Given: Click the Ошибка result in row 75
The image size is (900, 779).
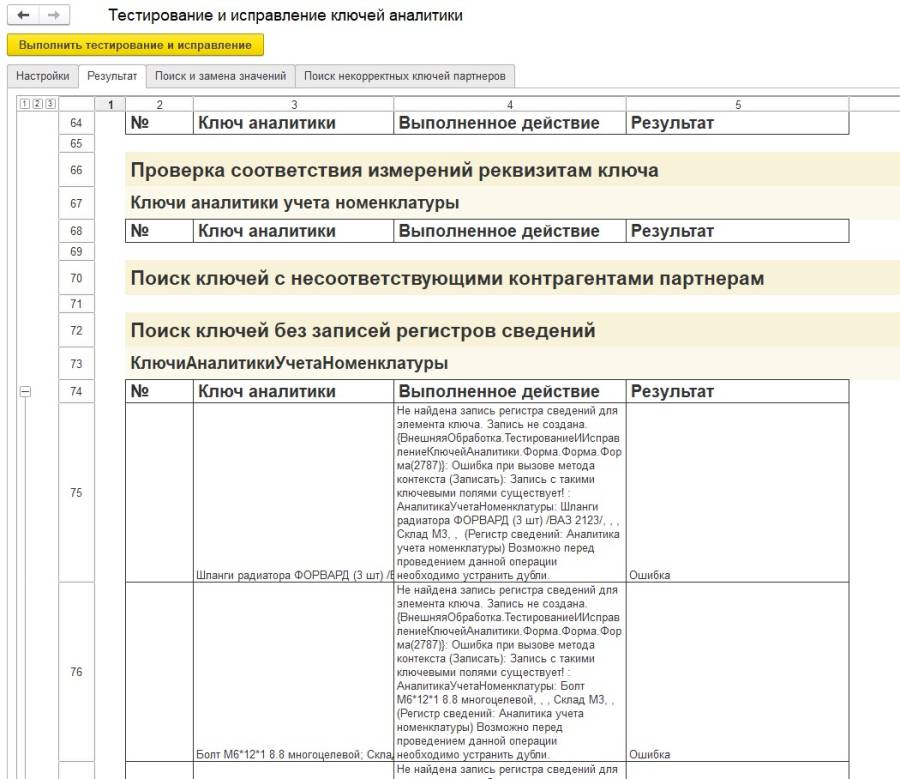Looking at the screenshot, I should pos(649,575).
